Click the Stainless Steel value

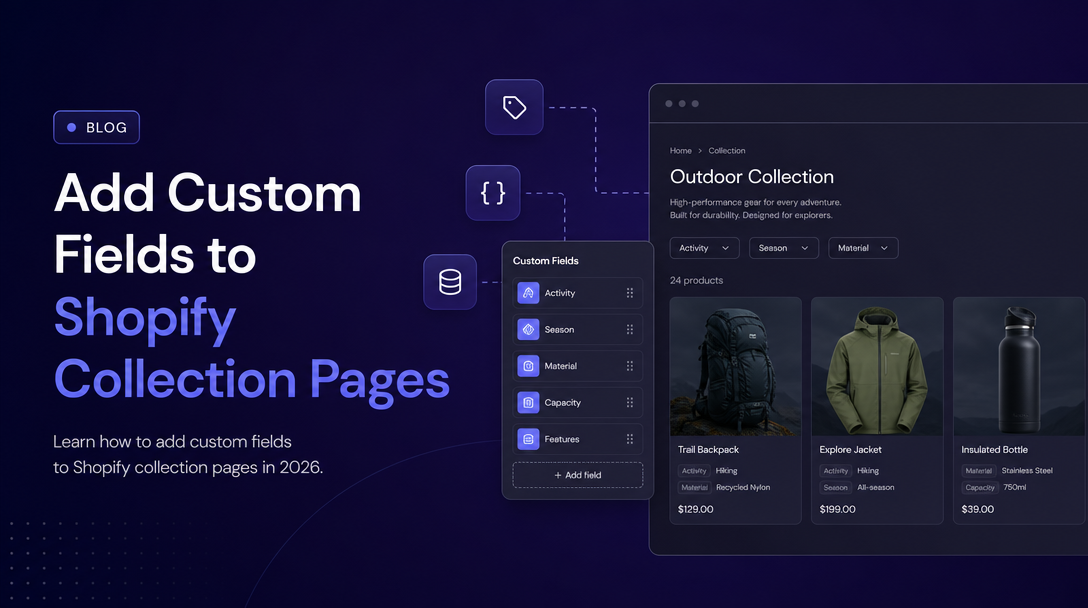point(1027,471)
